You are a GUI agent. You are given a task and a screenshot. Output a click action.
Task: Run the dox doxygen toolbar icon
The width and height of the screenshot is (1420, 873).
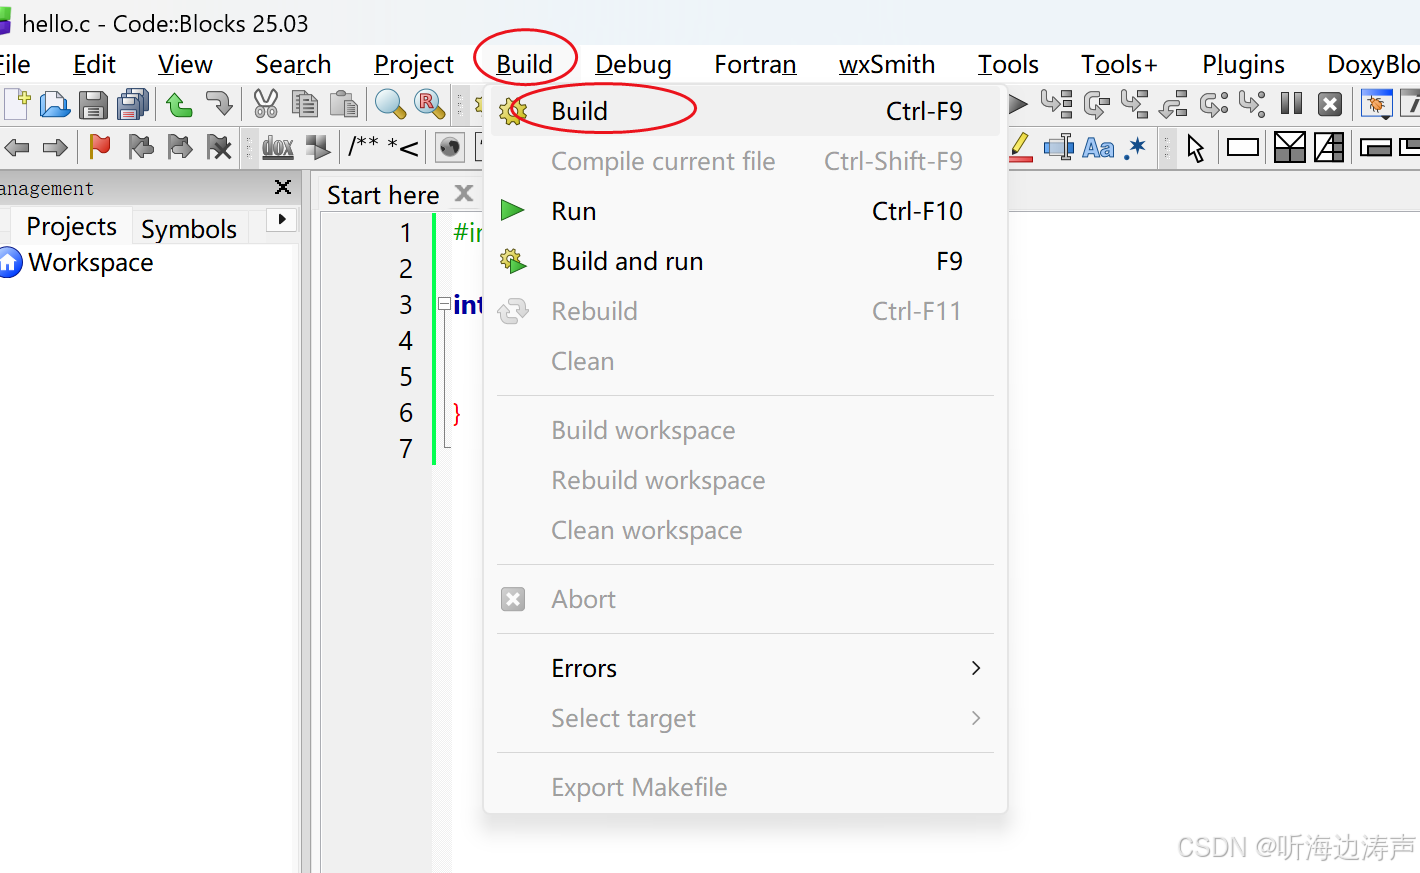click(277, 147)
